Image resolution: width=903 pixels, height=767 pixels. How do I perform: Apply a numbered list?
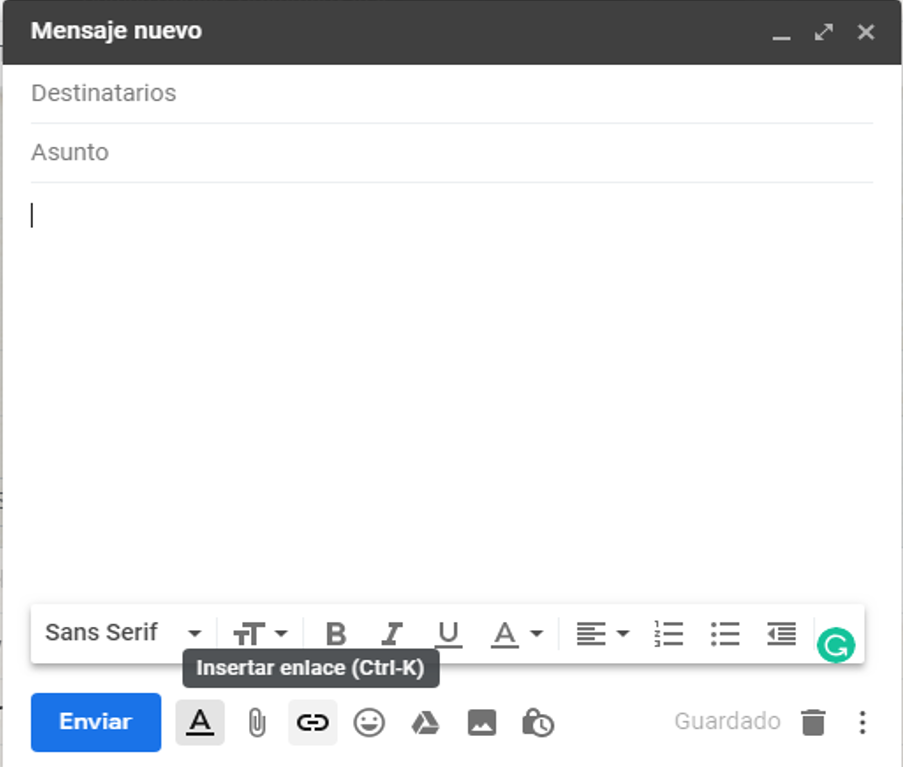[x=669, y=633]
